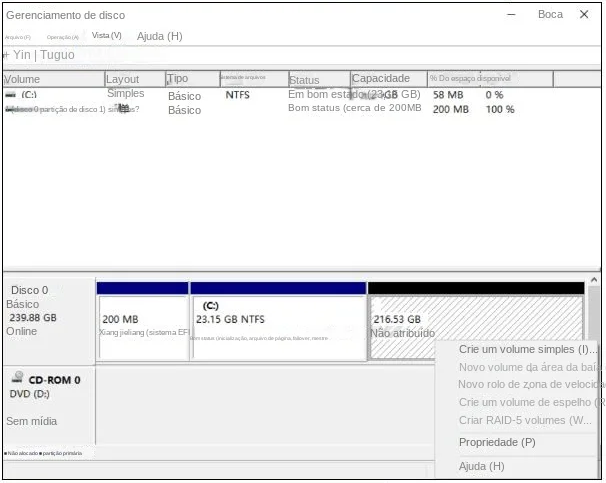
Task: Select the (C:) drive icon in volume list
Action: 11,95
